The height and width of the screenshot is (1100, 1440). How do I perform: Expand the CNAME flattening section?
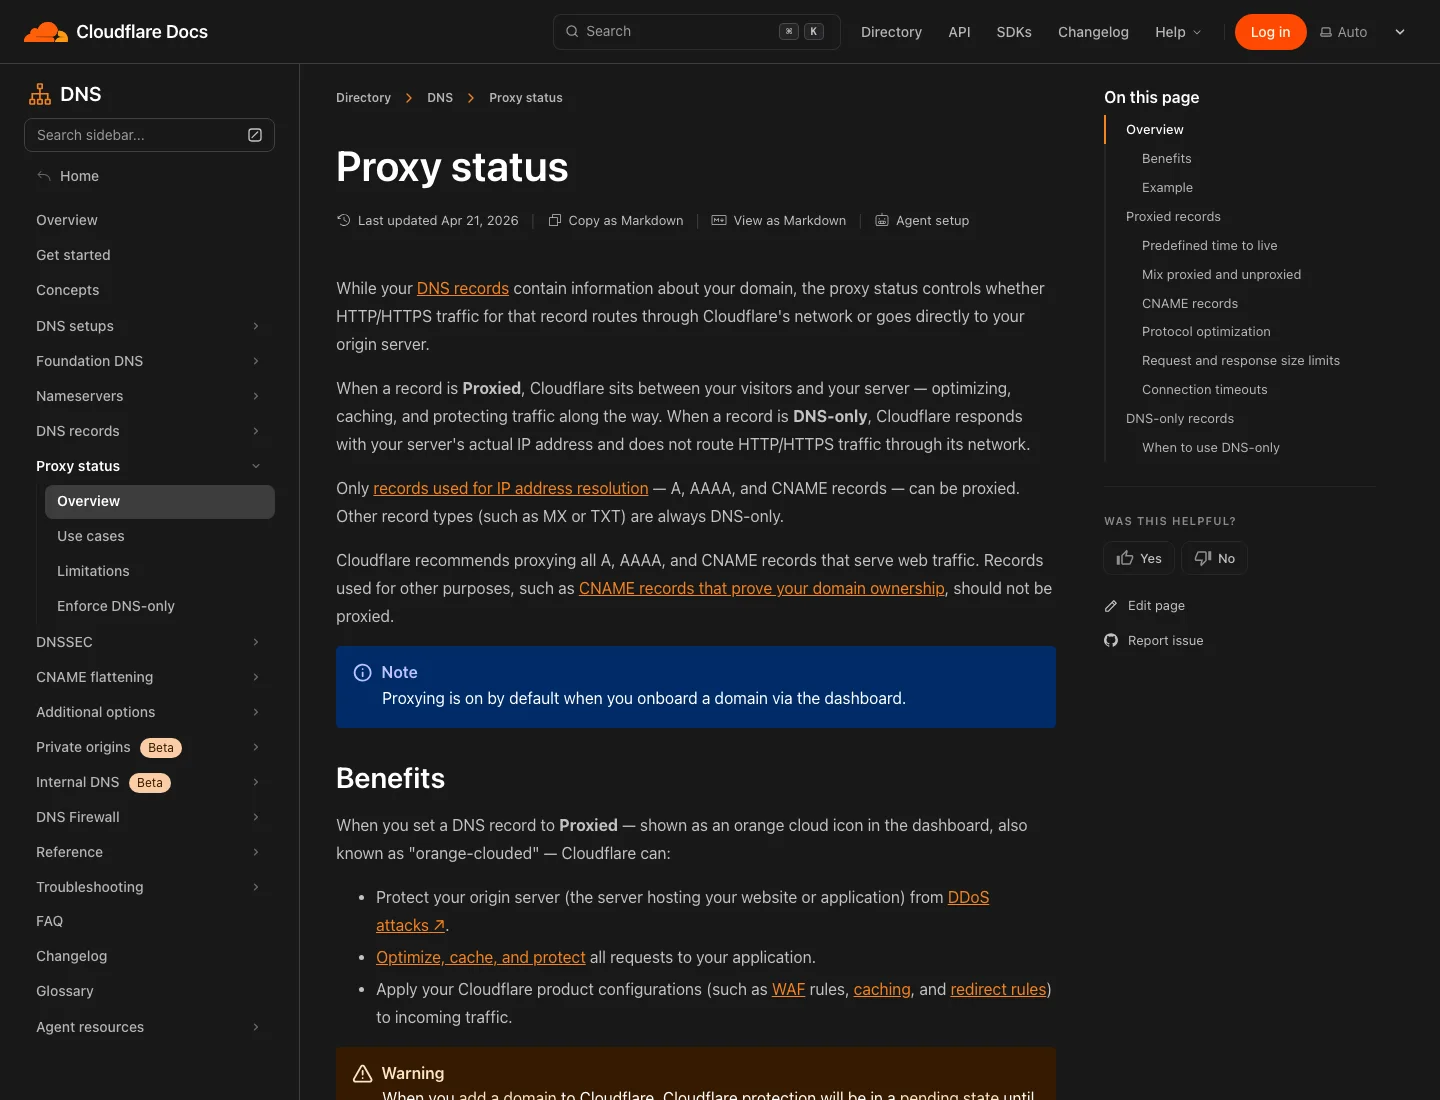256,677
